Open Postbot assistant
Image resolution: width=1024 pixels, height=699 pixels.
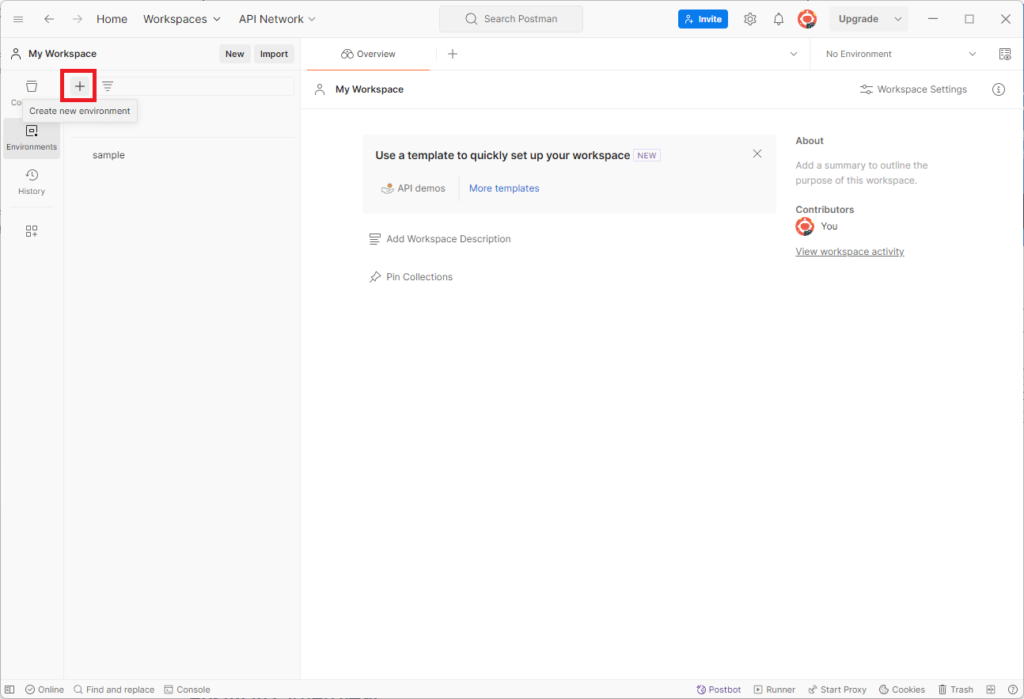tap(718, 689)
